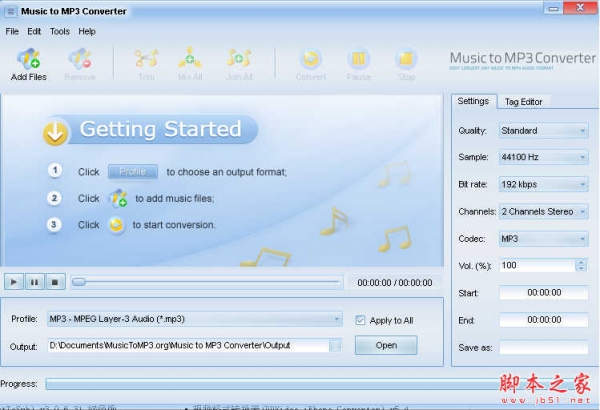
Task: Click the playback seek slider
Action: [x=200, y=282]
